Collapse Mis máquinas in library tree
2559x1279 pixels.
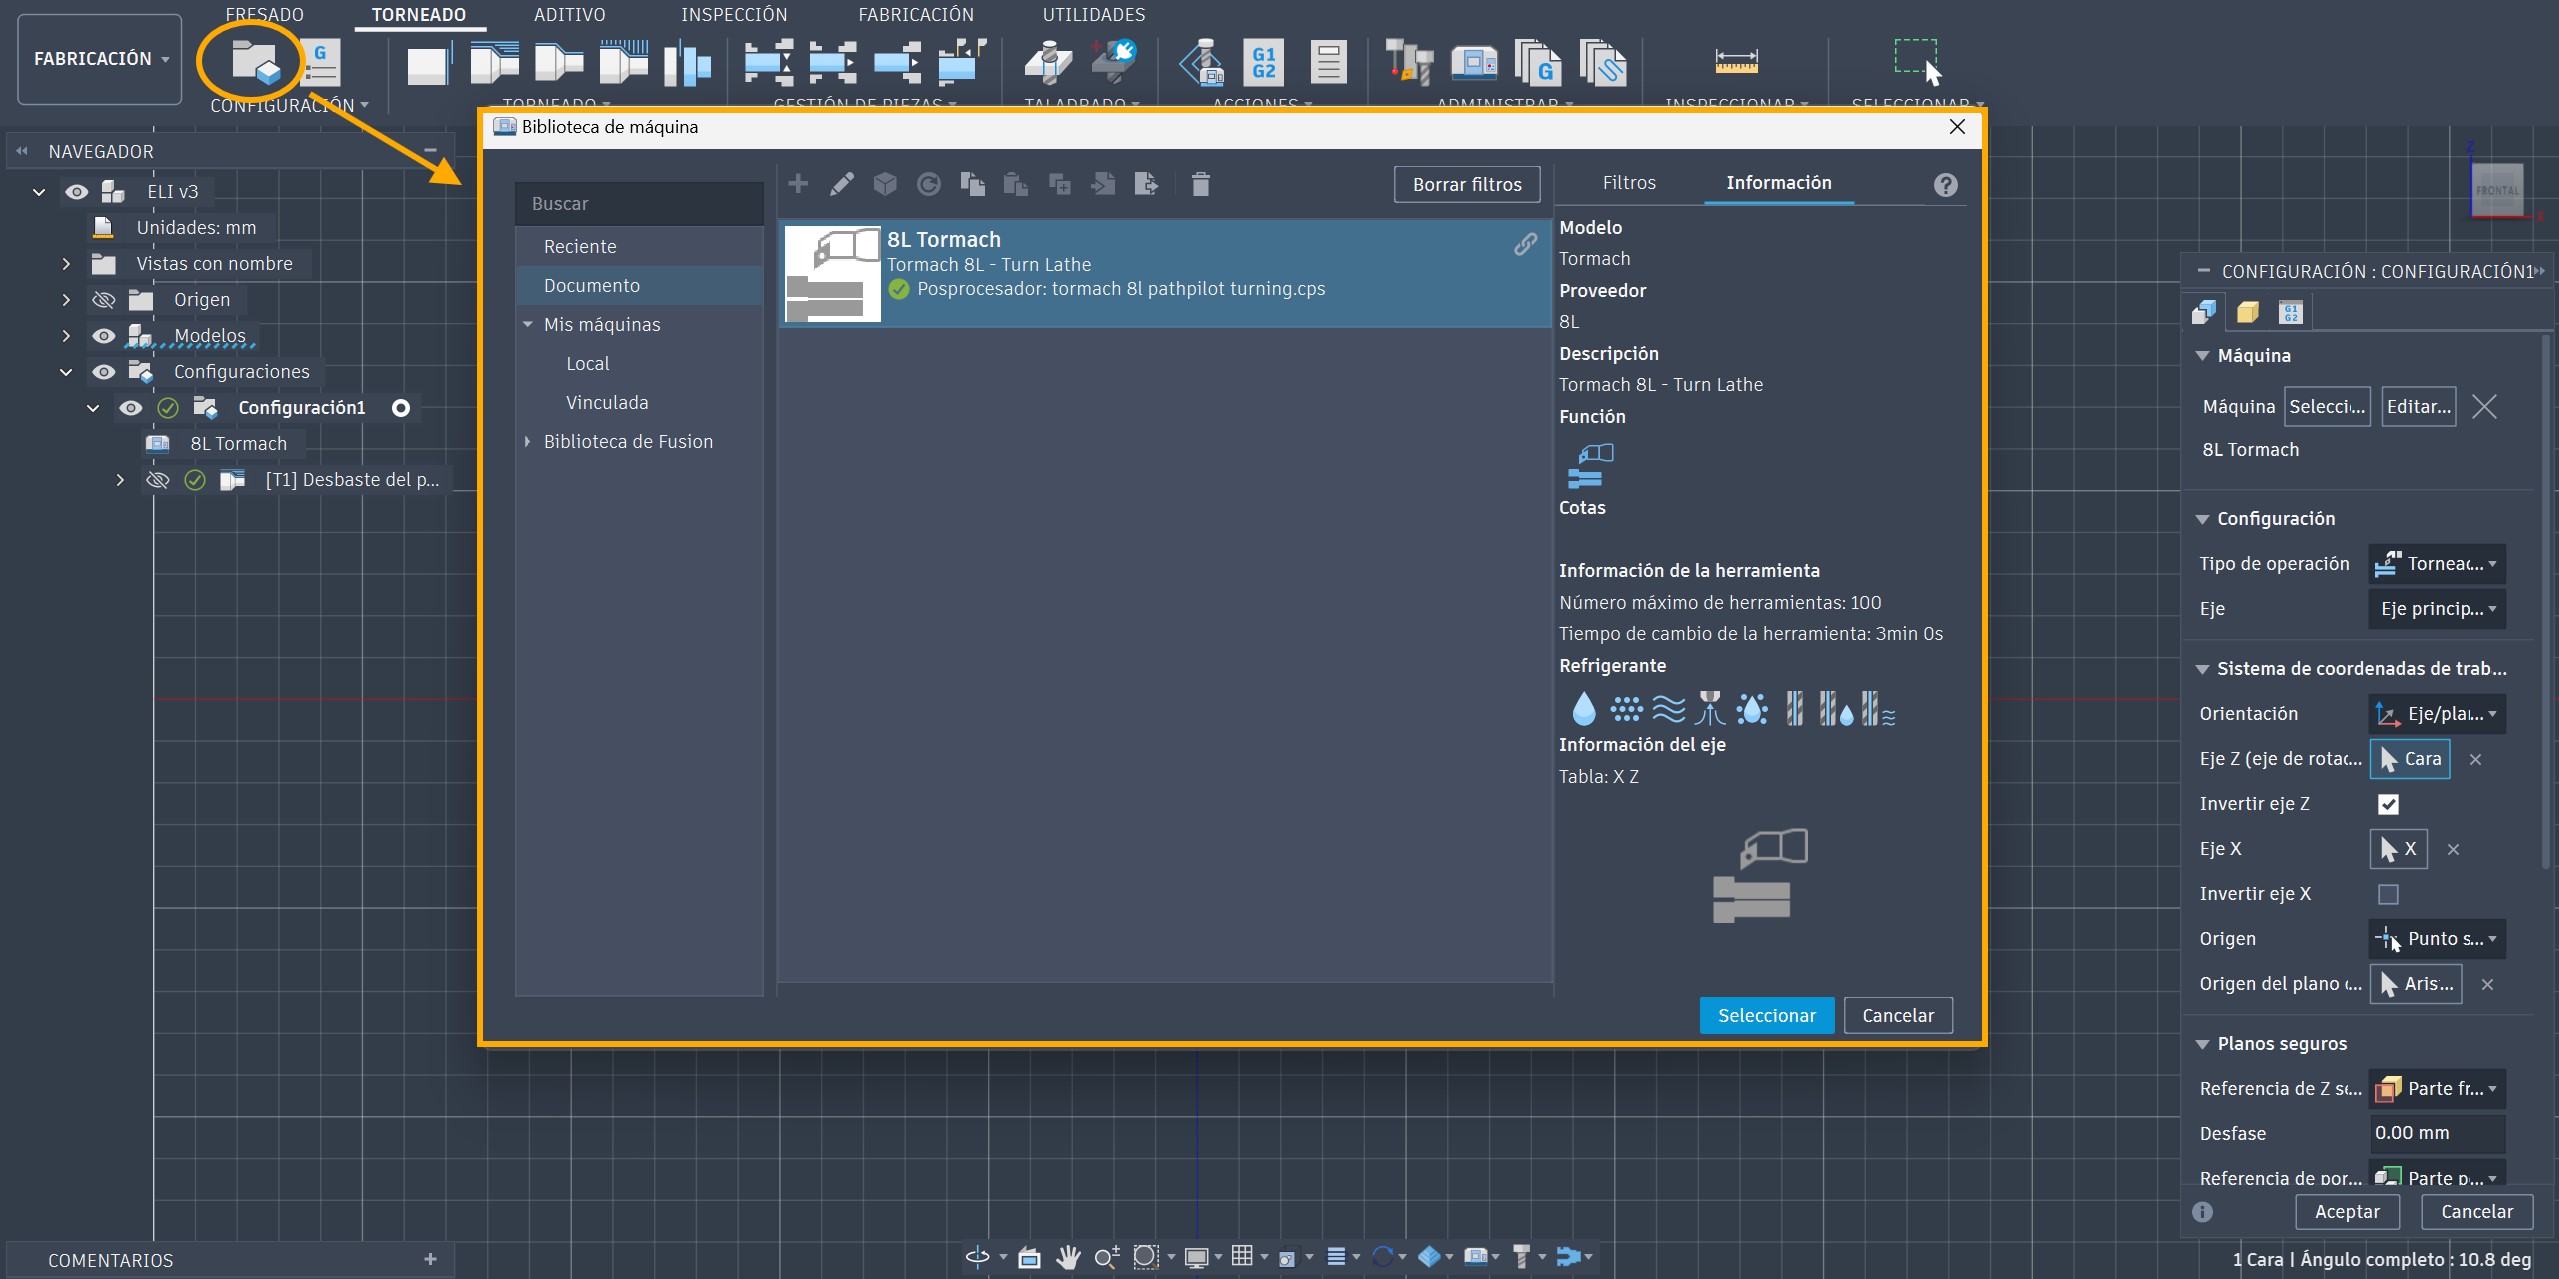coord(528,324)
